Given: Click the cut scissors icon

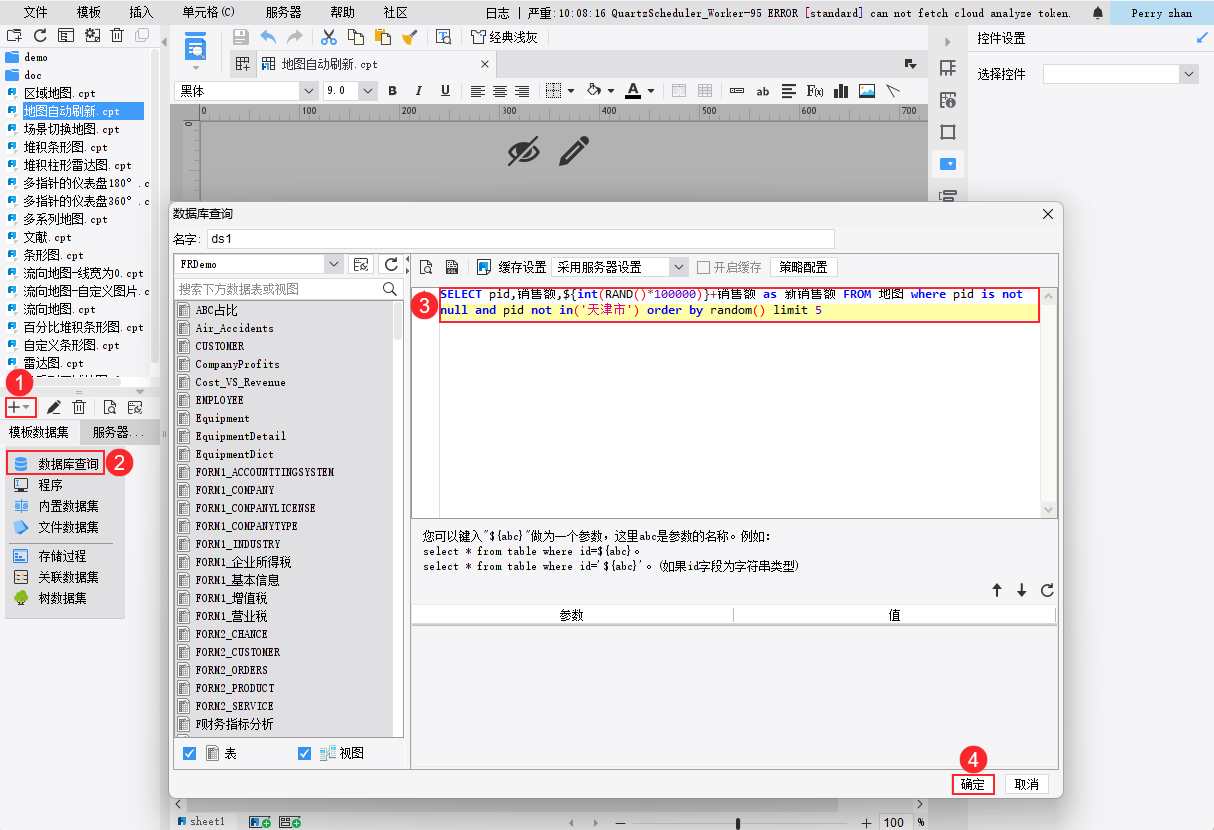Looking at the screenshot, I should pyautogui.click(x=328, y=37).
